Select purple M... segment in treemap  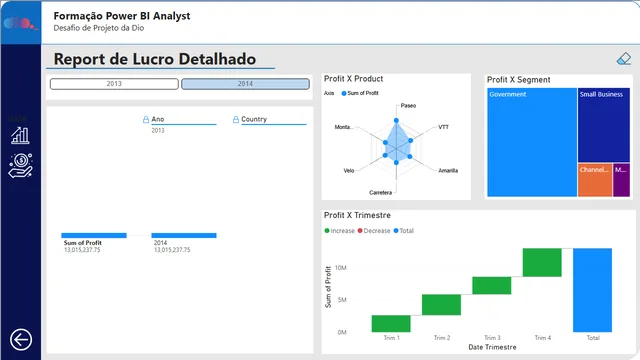pos(621,180)
